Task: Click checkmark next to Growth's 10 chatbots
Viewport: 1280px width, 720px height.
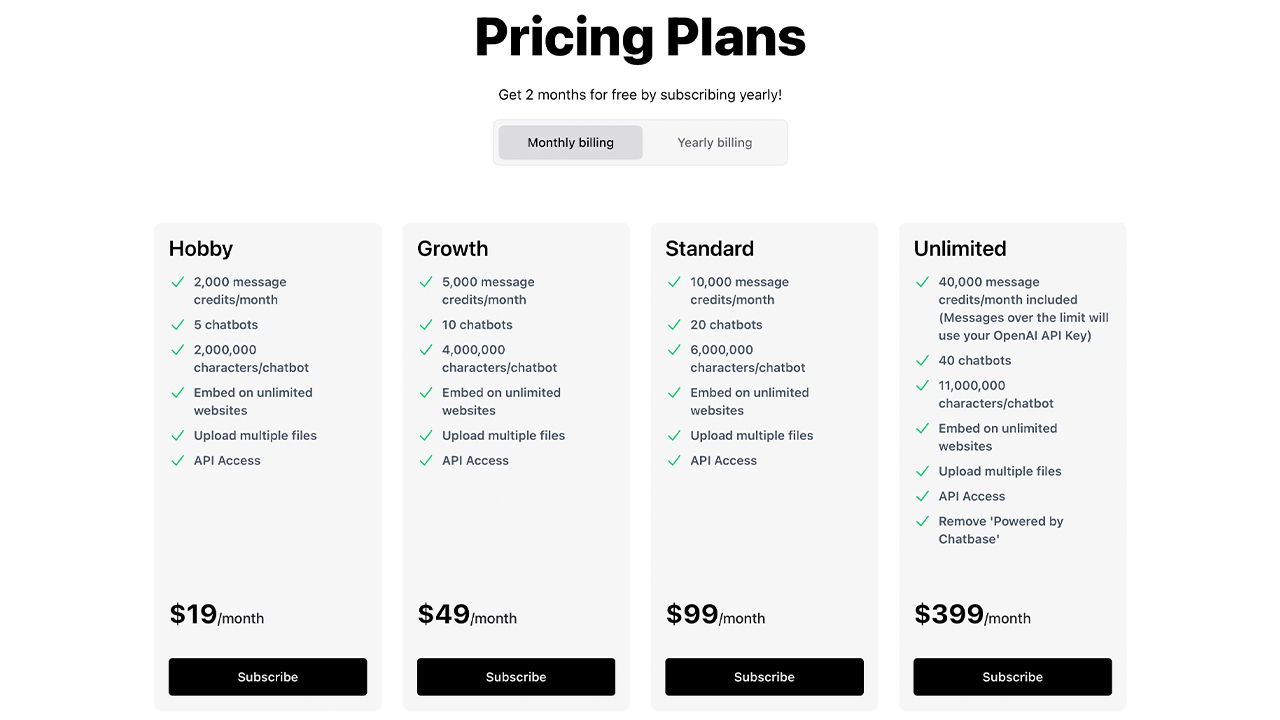Action: pyautogui.click(x=425, y=325)
